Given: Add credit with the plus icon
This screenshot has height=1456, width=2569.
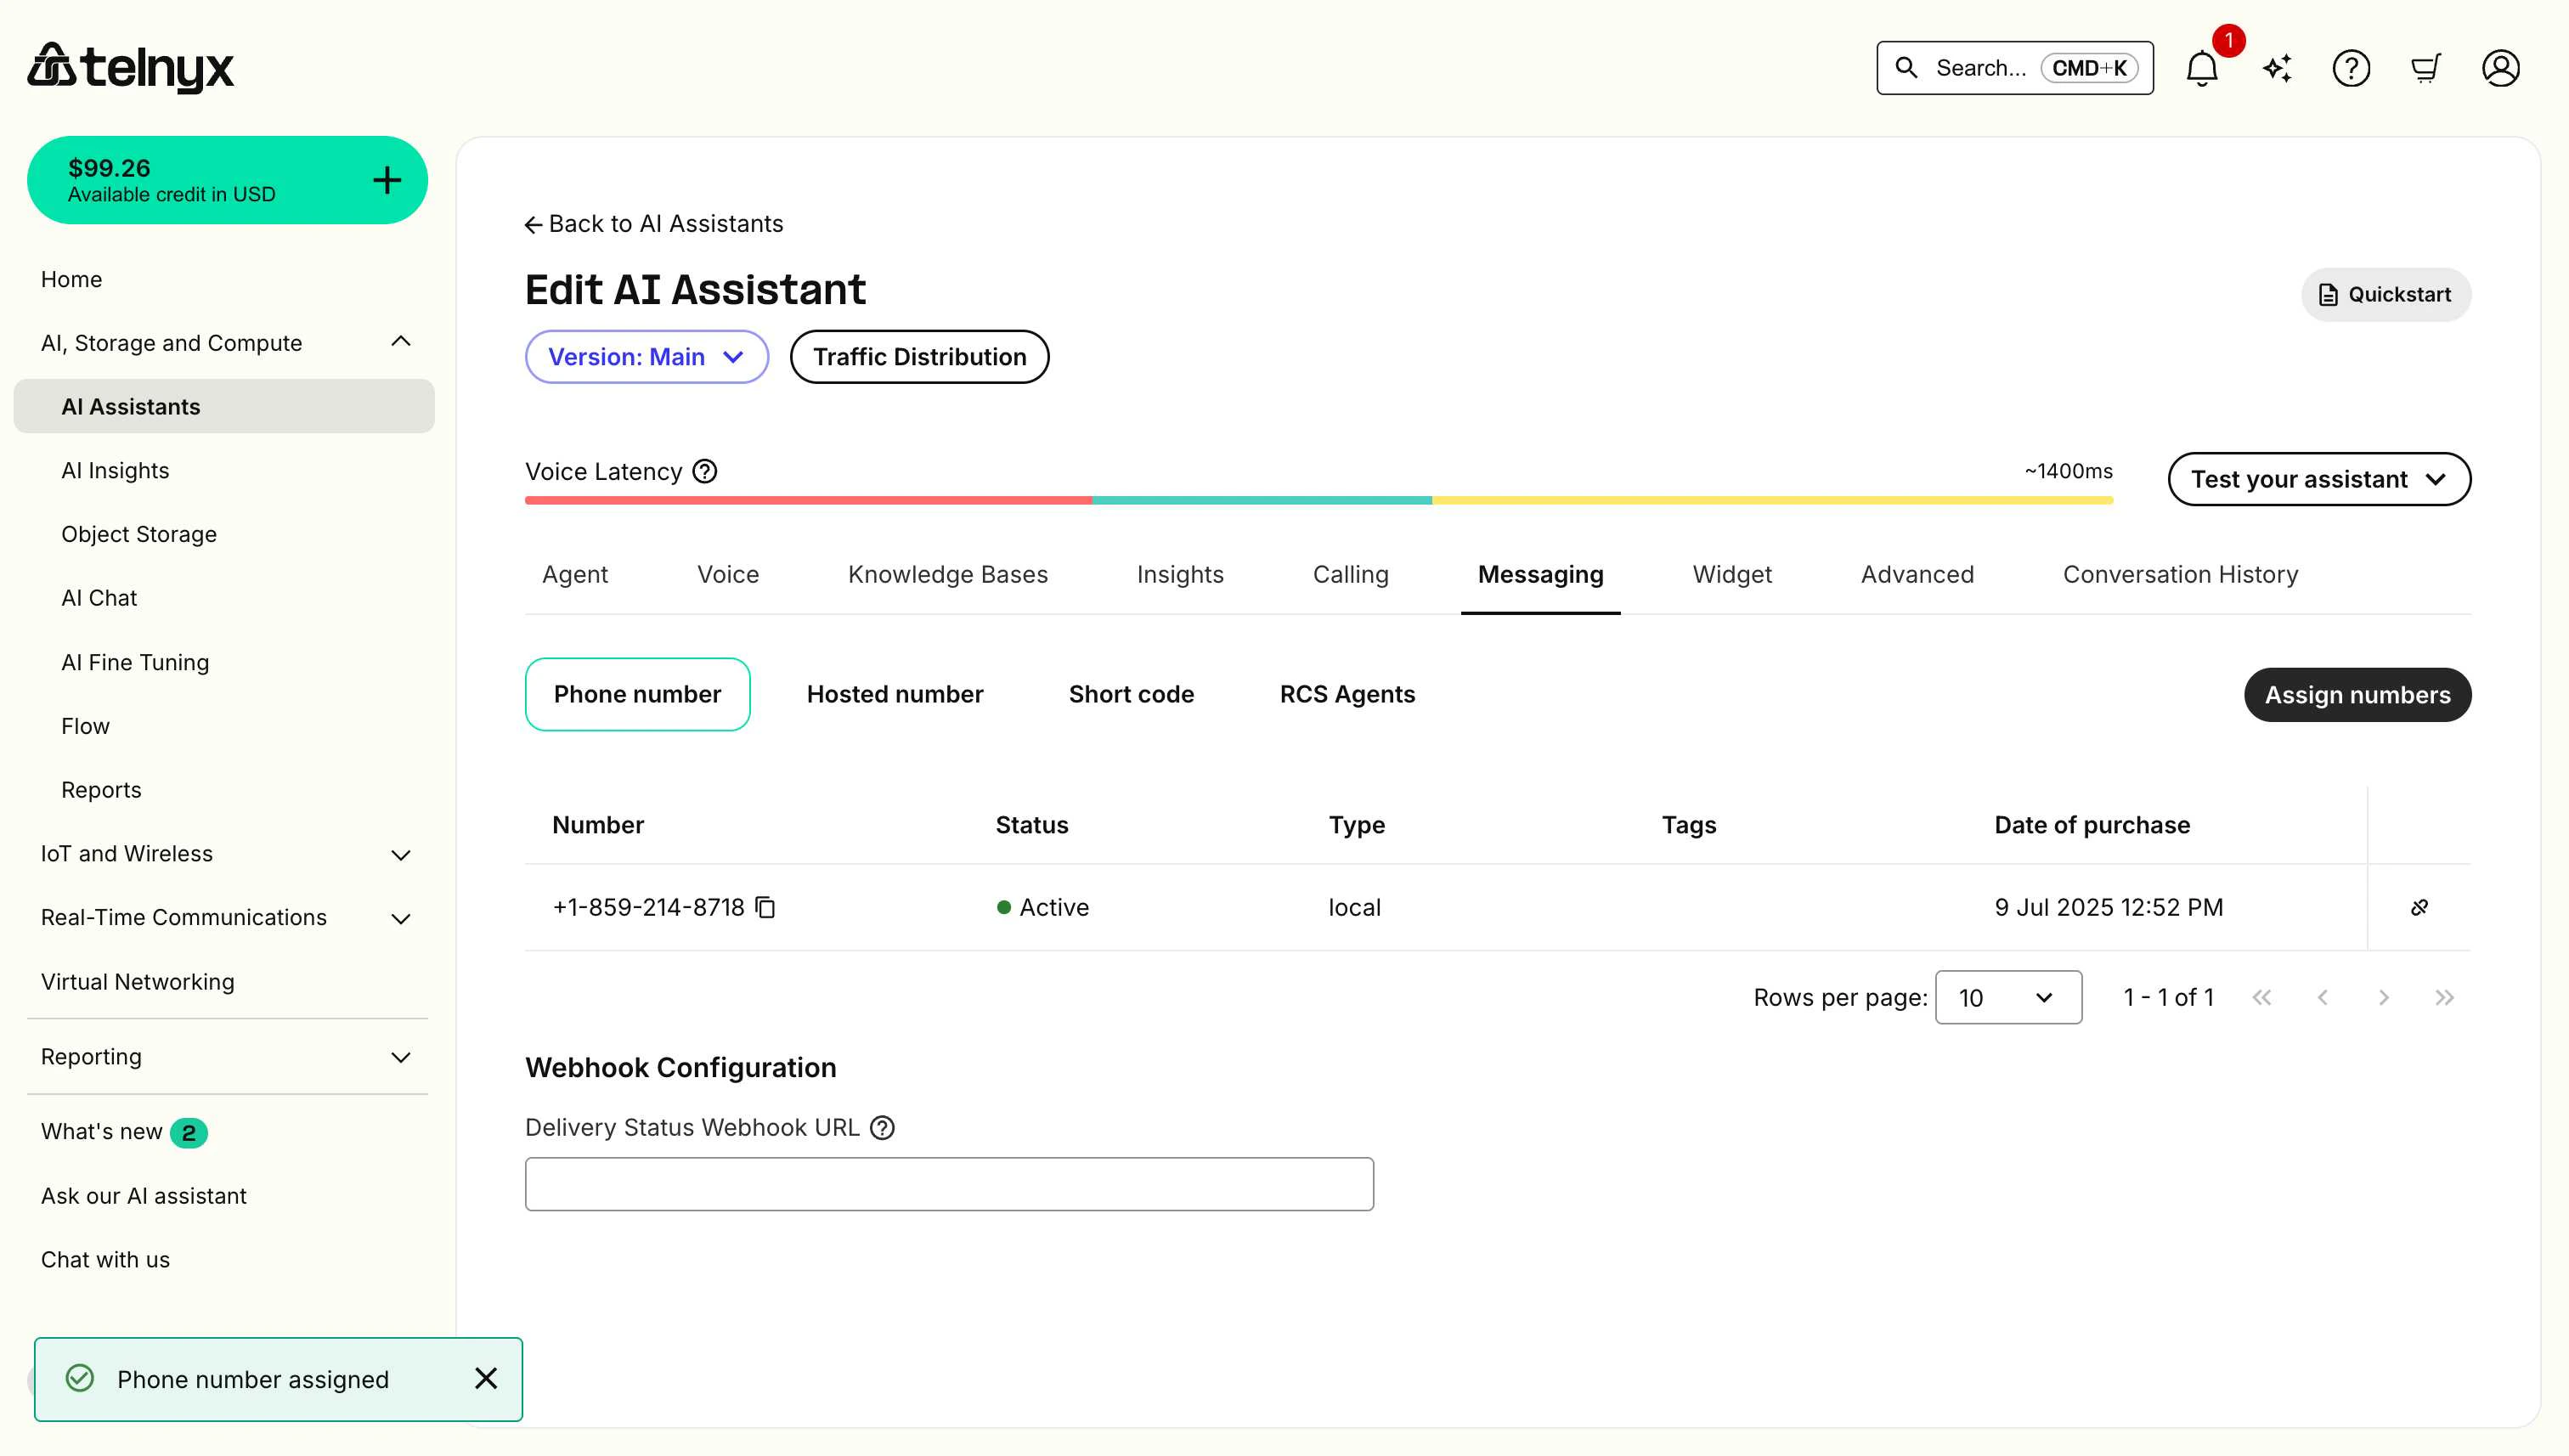Looking at the screenshot, I should (x=387, y=180).
